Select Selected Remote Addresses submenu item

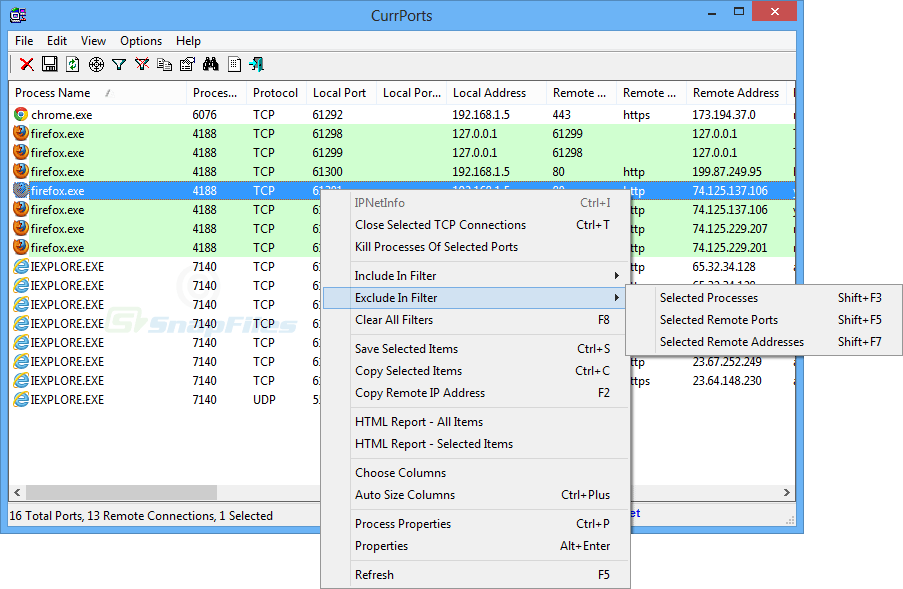click(x=764, y=341)
